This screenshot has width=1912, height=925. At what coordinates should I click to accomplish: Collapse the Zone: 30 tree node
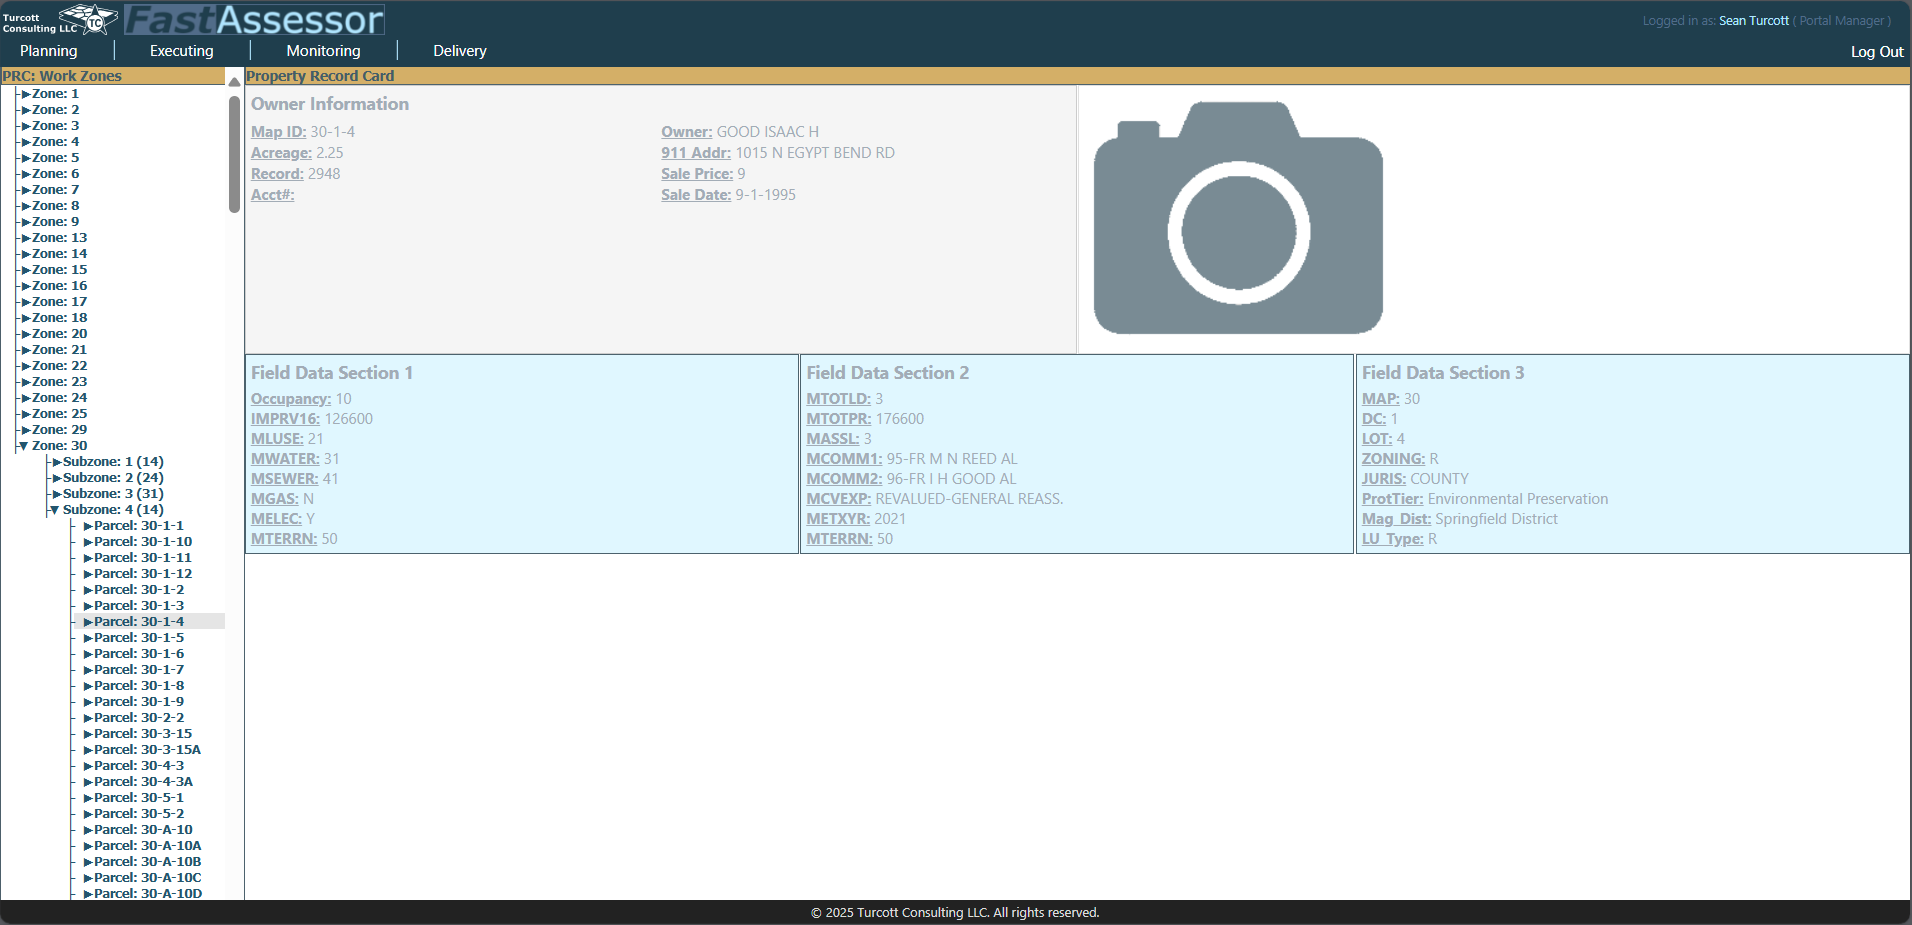(x=23, y=446)
